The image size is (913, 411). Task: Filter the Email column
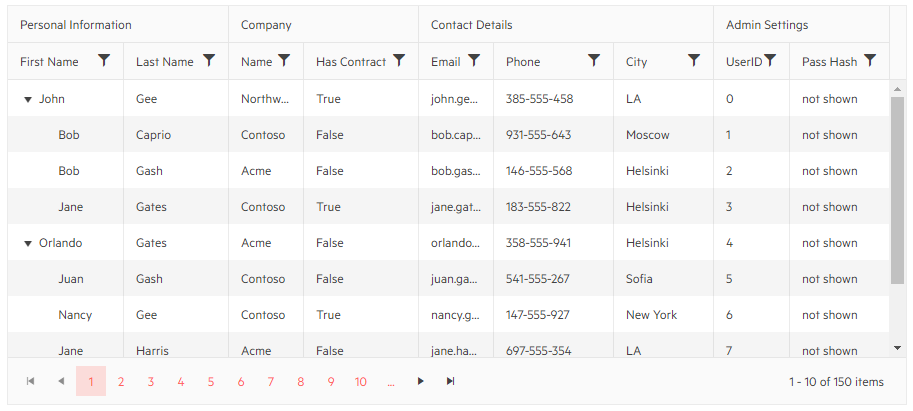pyautogui.click(x=474, y=61)
